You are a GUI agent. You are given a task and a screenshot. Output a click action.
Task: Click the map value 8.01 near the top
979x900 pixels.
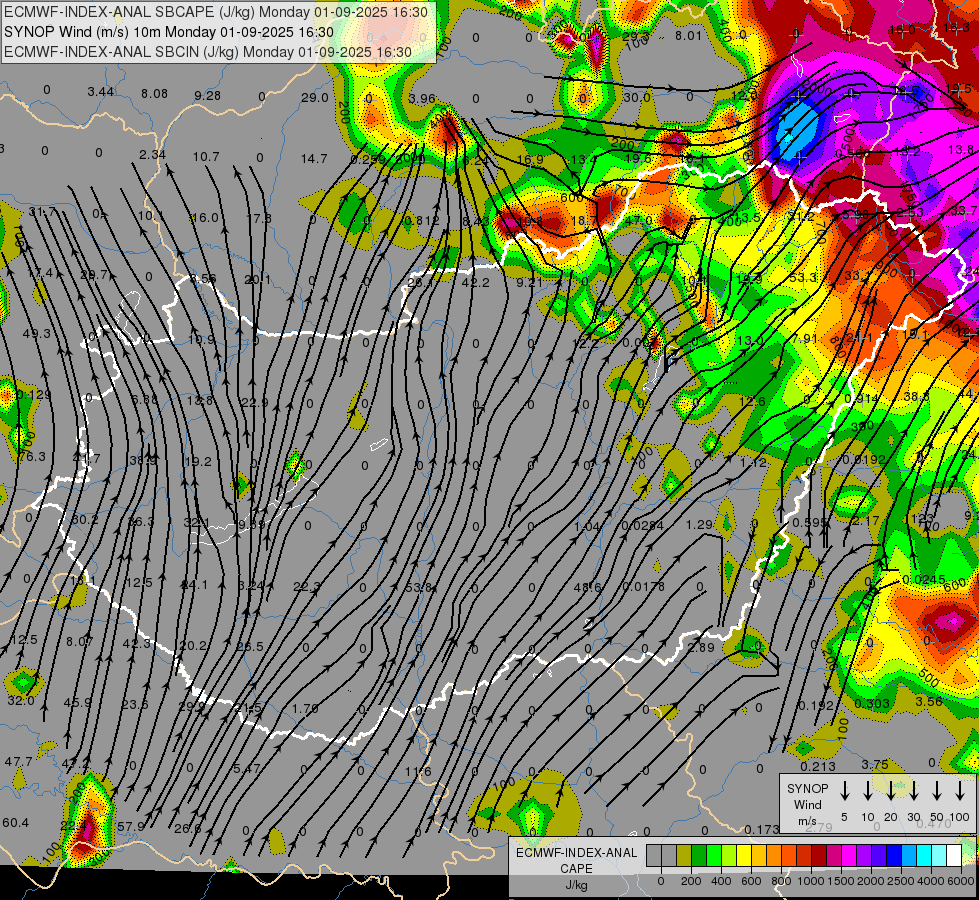point(689,36)
